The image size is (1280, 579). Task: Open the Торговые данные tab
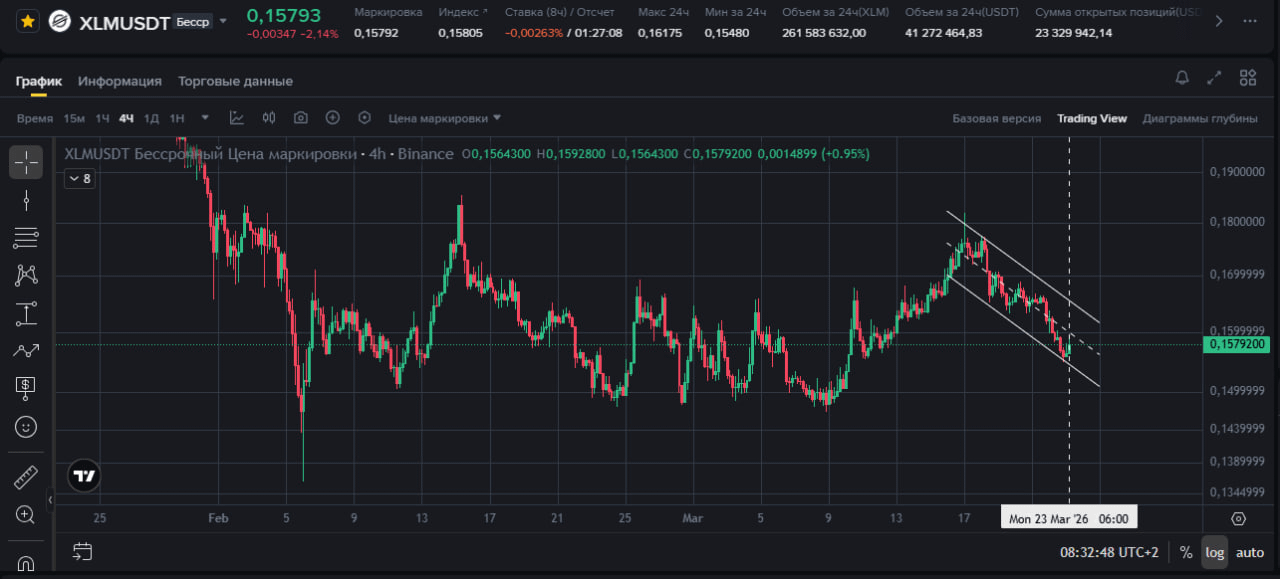[235, 81]
